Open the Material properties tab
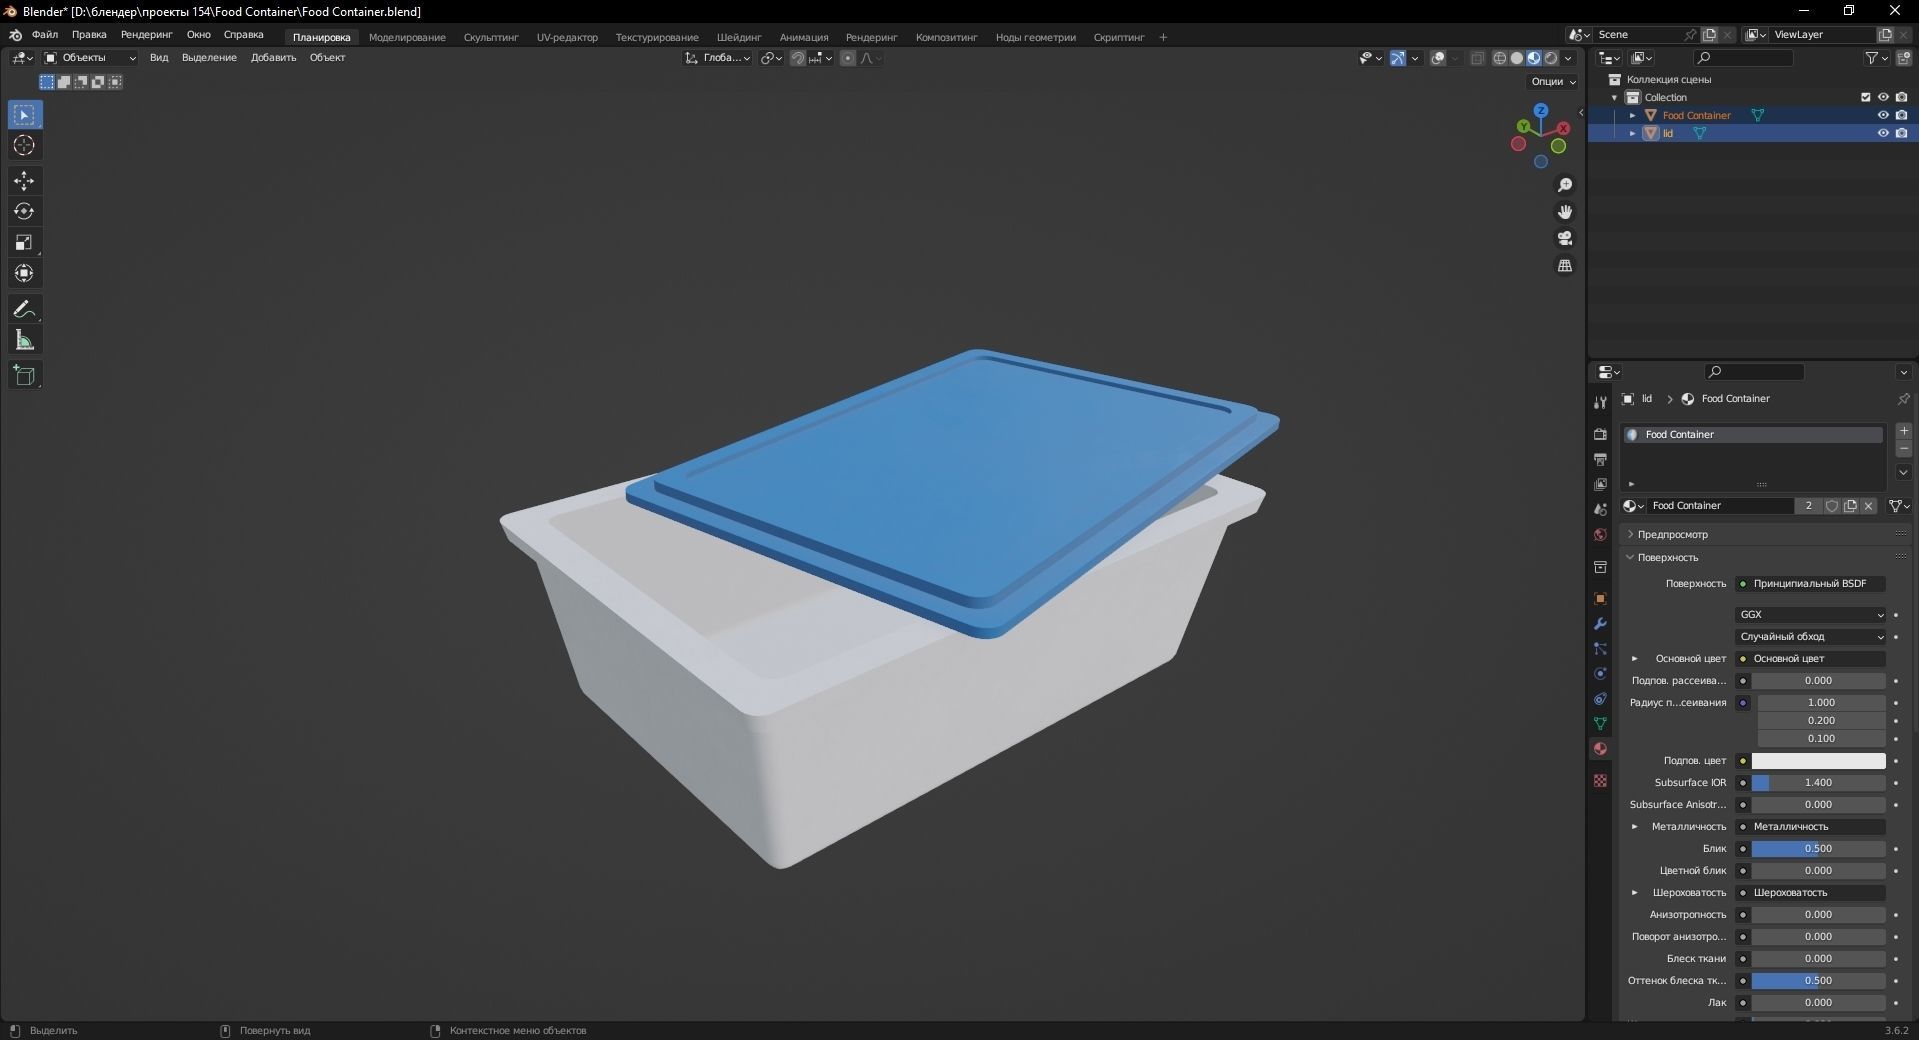The image size is (1919, 1040). [x=1600, y=749]
